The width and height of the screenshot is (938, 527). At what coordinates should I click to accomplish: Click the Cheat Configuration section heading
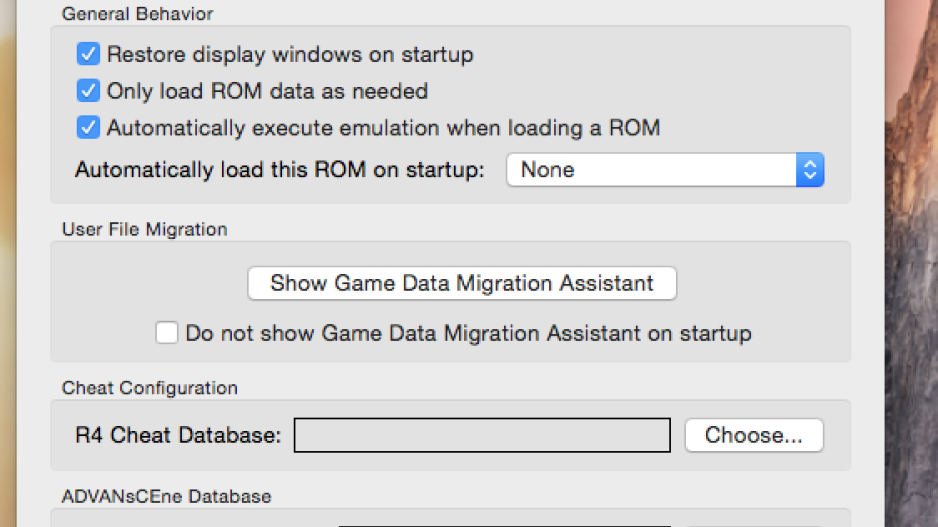[150, 388]
